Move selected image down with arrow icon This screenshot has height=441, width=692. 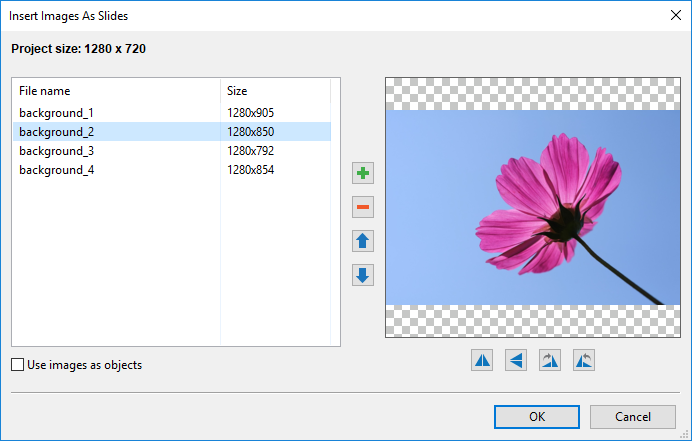(363, 275)
